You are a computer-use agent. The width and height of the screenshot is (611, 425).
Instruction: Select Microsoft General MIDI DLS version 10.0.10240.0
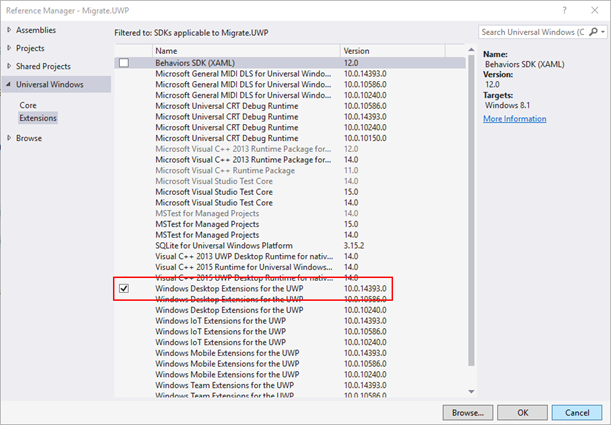290,95
